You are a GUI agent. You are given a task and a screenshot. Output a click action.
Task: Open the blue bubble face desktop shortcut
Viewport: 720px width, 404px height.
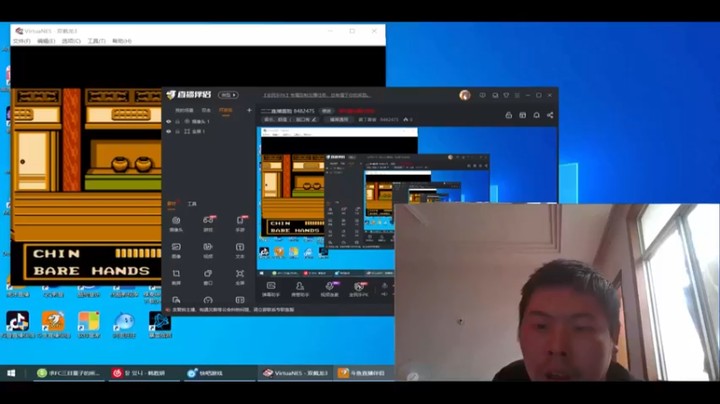tap(124, 325)
